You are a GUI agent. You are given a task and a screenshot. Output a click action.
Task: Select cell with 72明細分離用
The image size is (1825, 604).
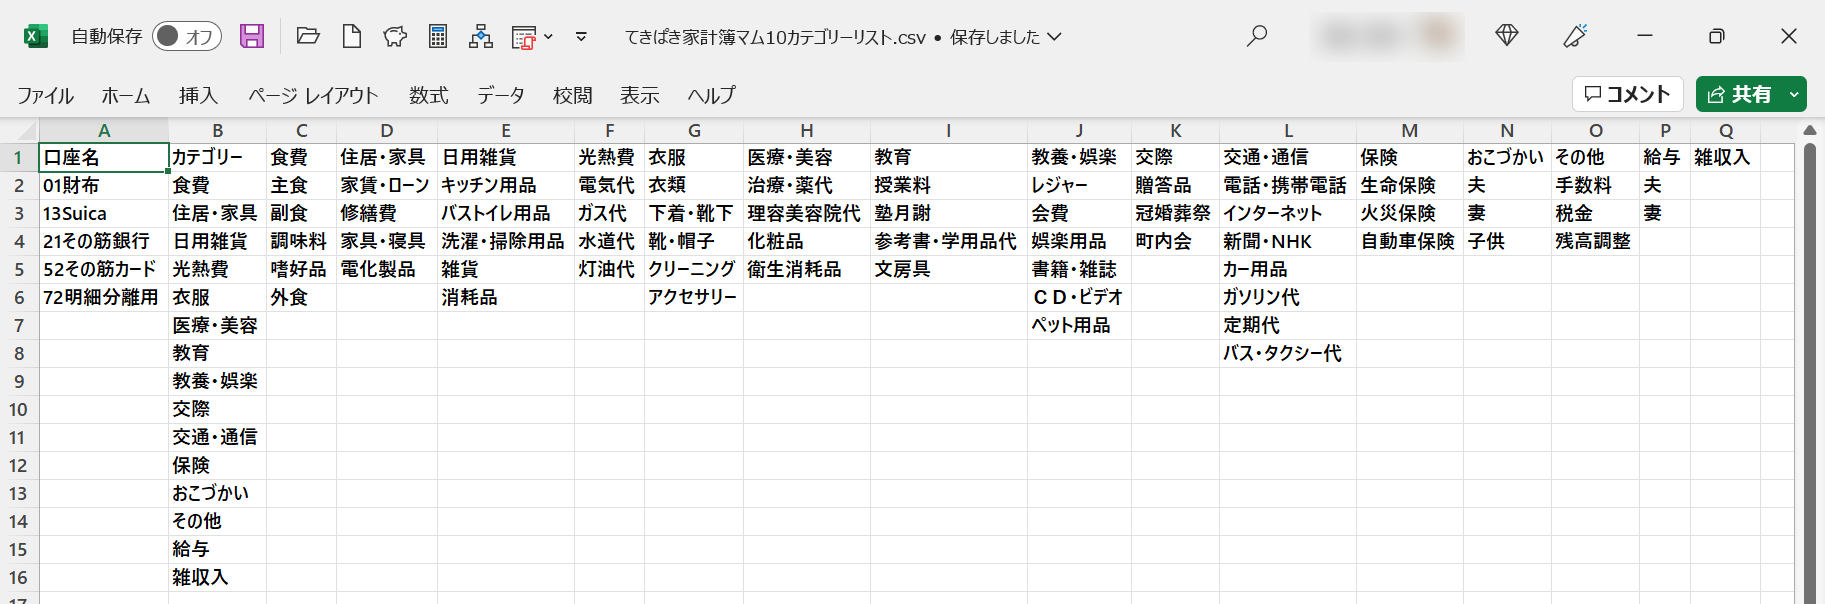point(104,298)
